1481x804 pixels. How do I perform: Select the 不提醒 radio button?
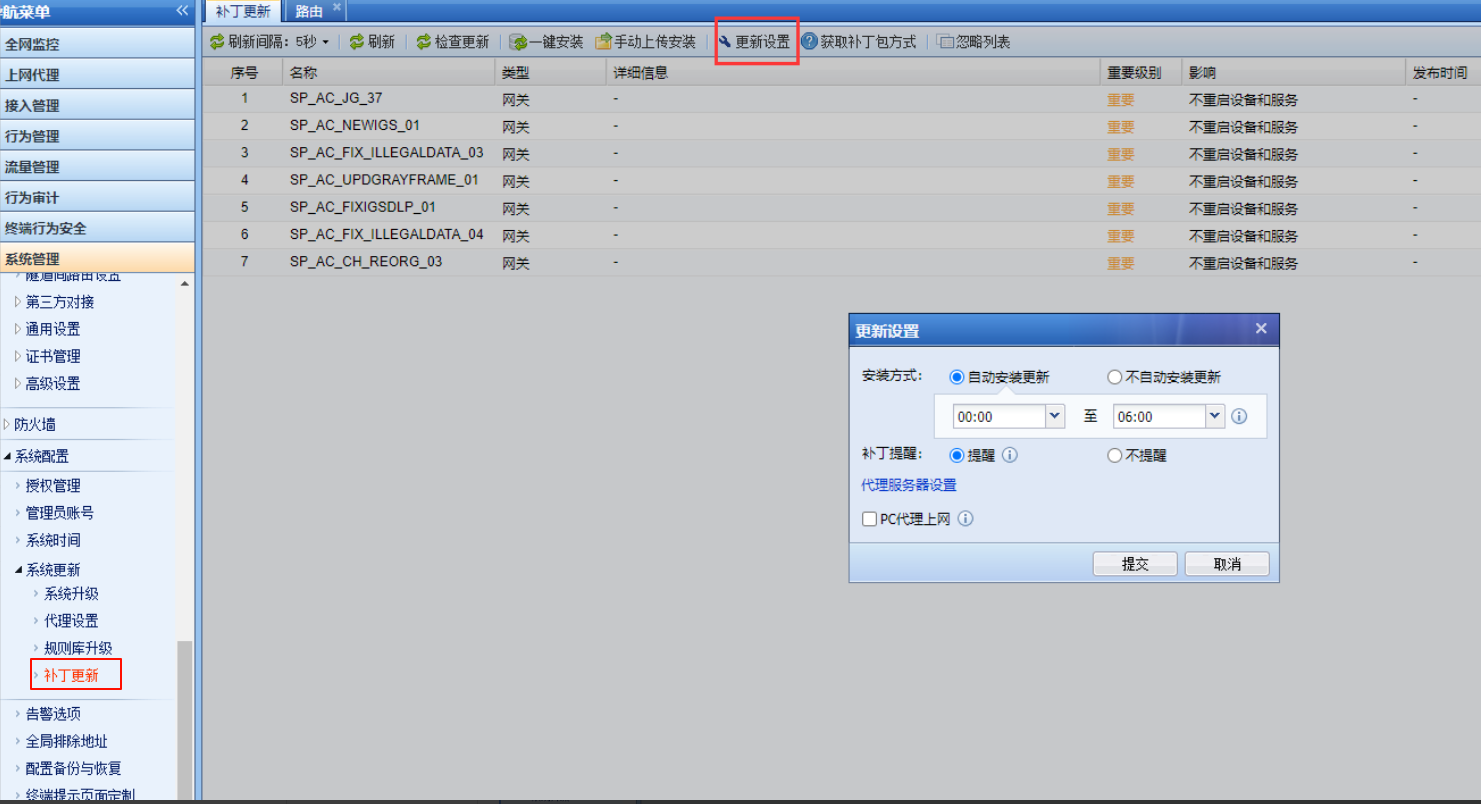[x=1115, y=455]
